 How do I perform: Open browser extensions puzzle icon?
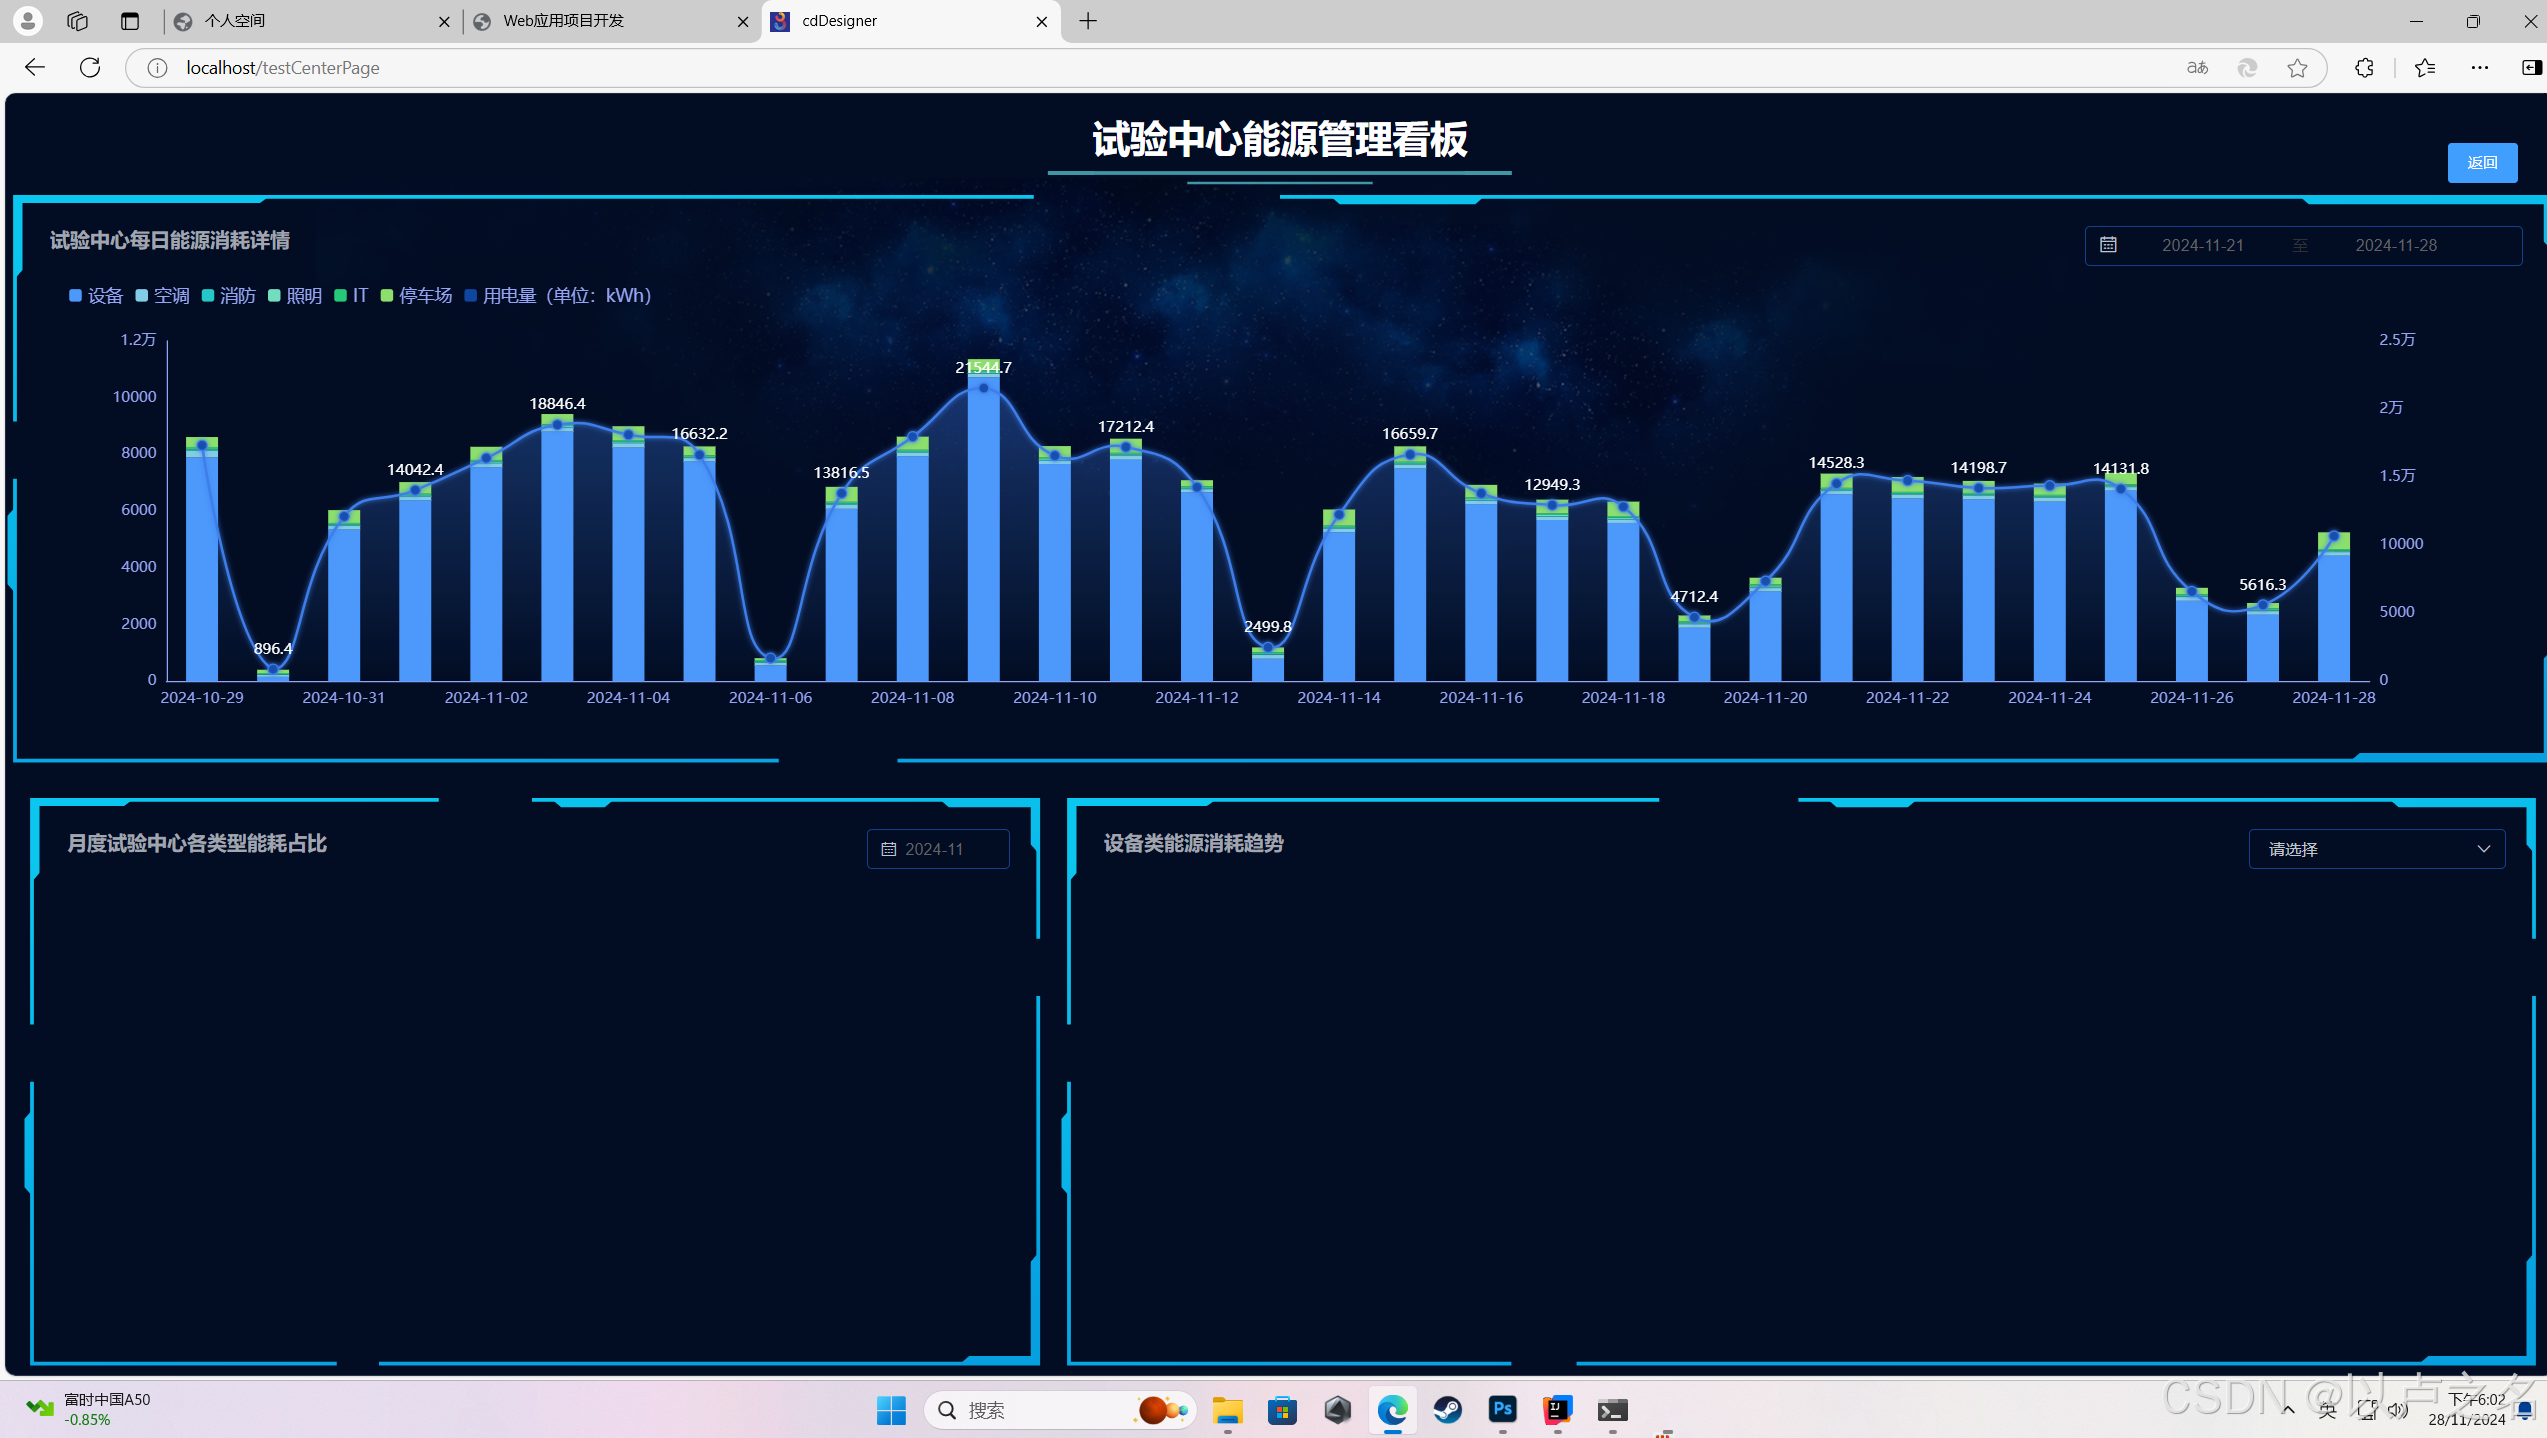2364,68
